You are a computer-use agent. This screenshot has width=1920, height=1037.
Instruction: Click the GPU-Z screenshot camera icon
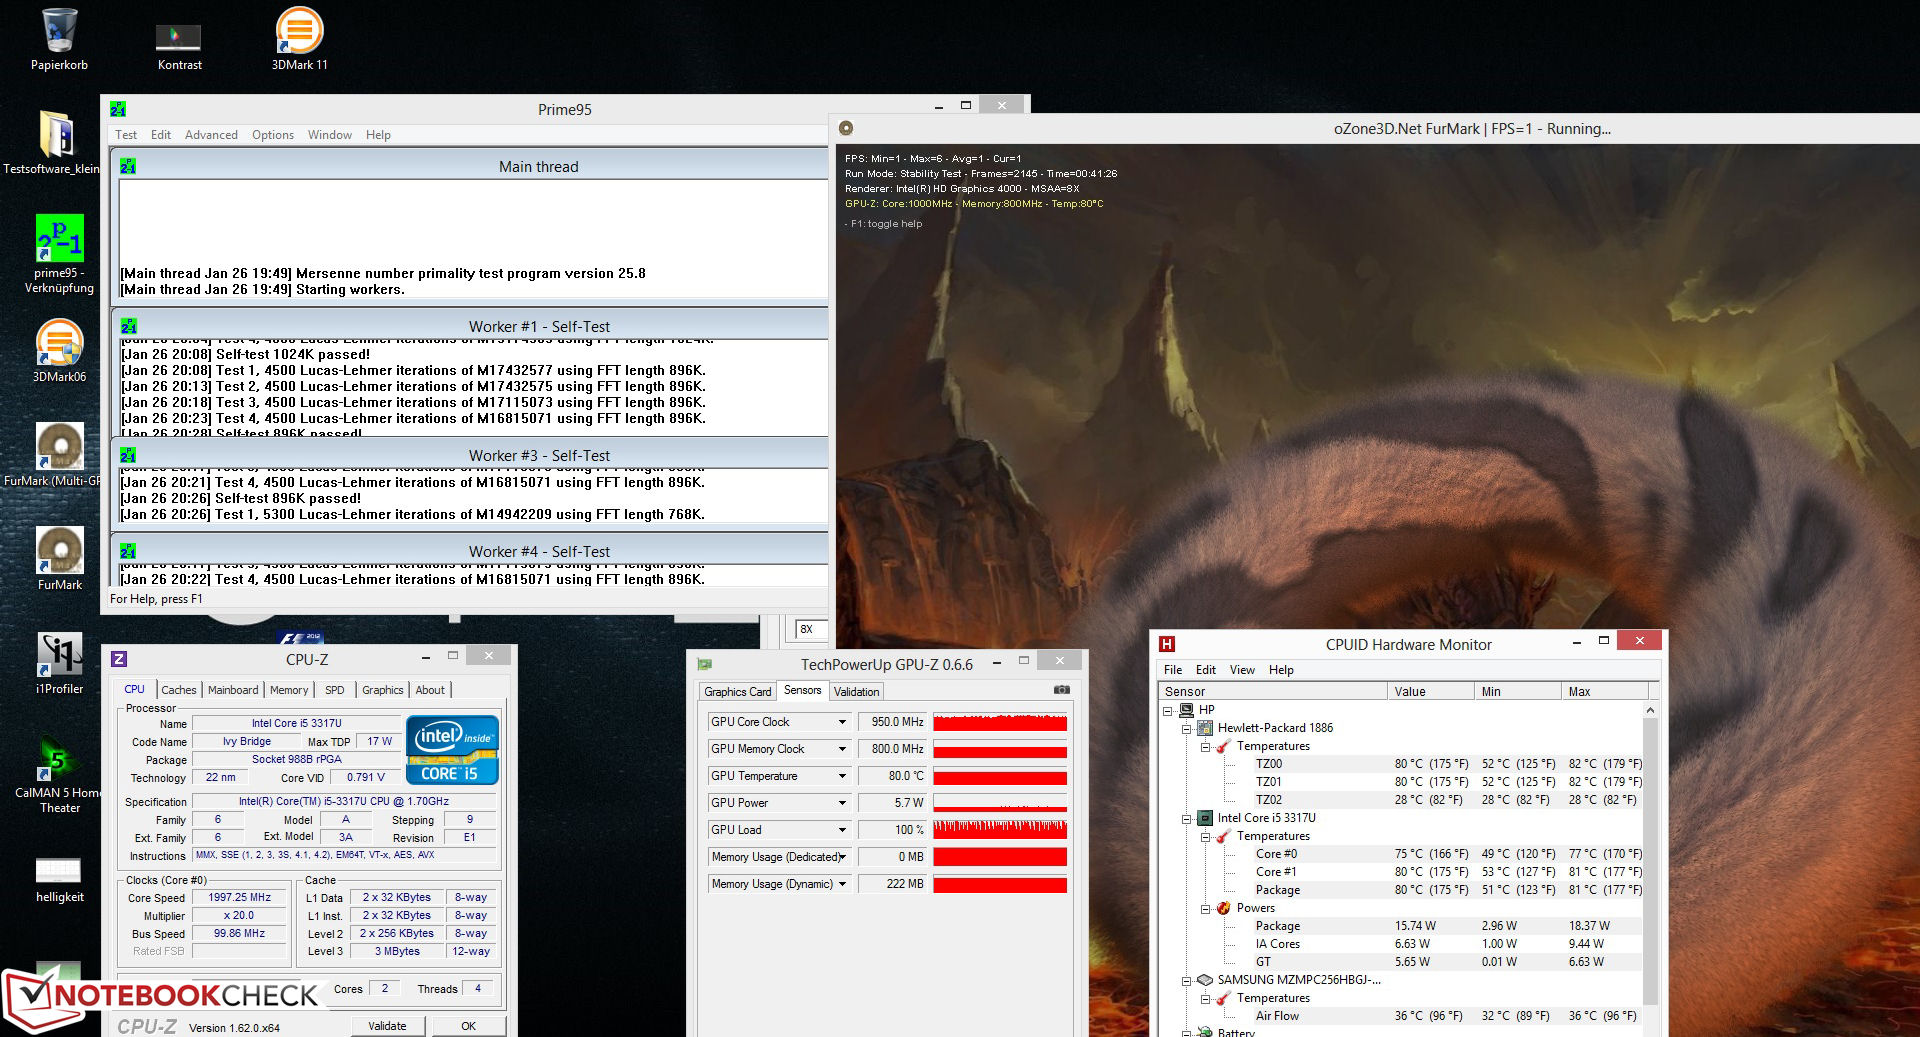coord(1061,690)
